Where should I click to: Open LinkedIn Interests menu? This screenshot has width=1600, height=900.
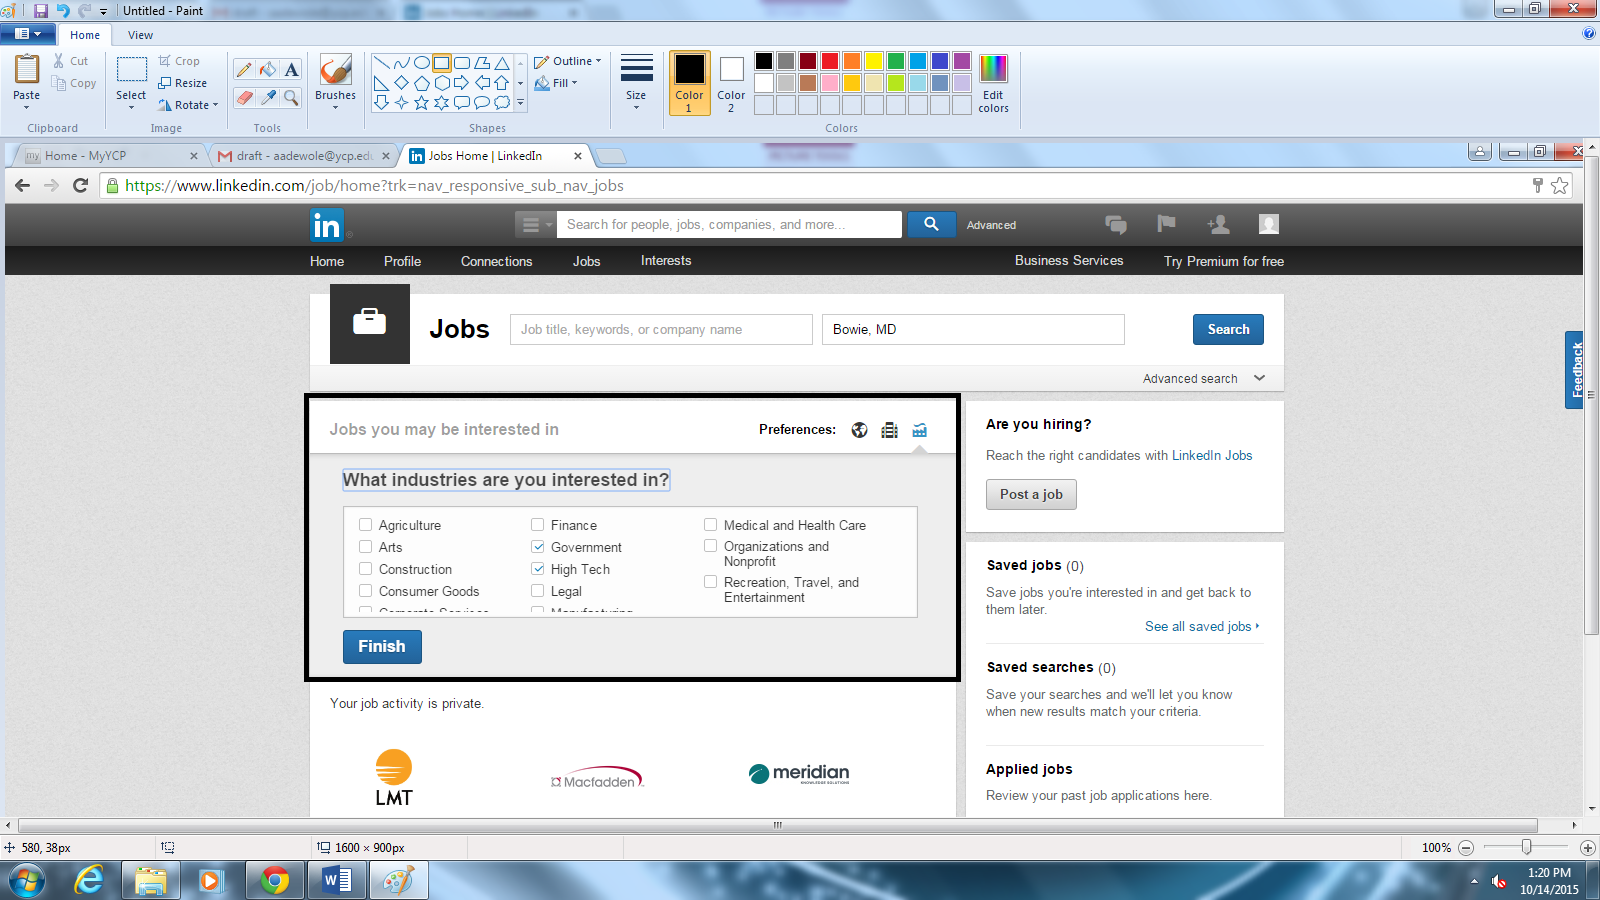[x=666, y=261]
